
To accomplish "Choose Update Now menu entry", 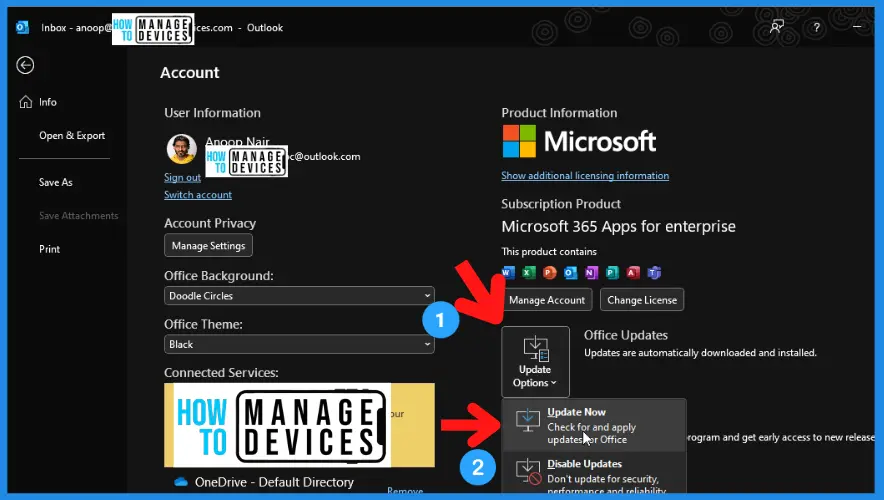I will click(594, 426).
